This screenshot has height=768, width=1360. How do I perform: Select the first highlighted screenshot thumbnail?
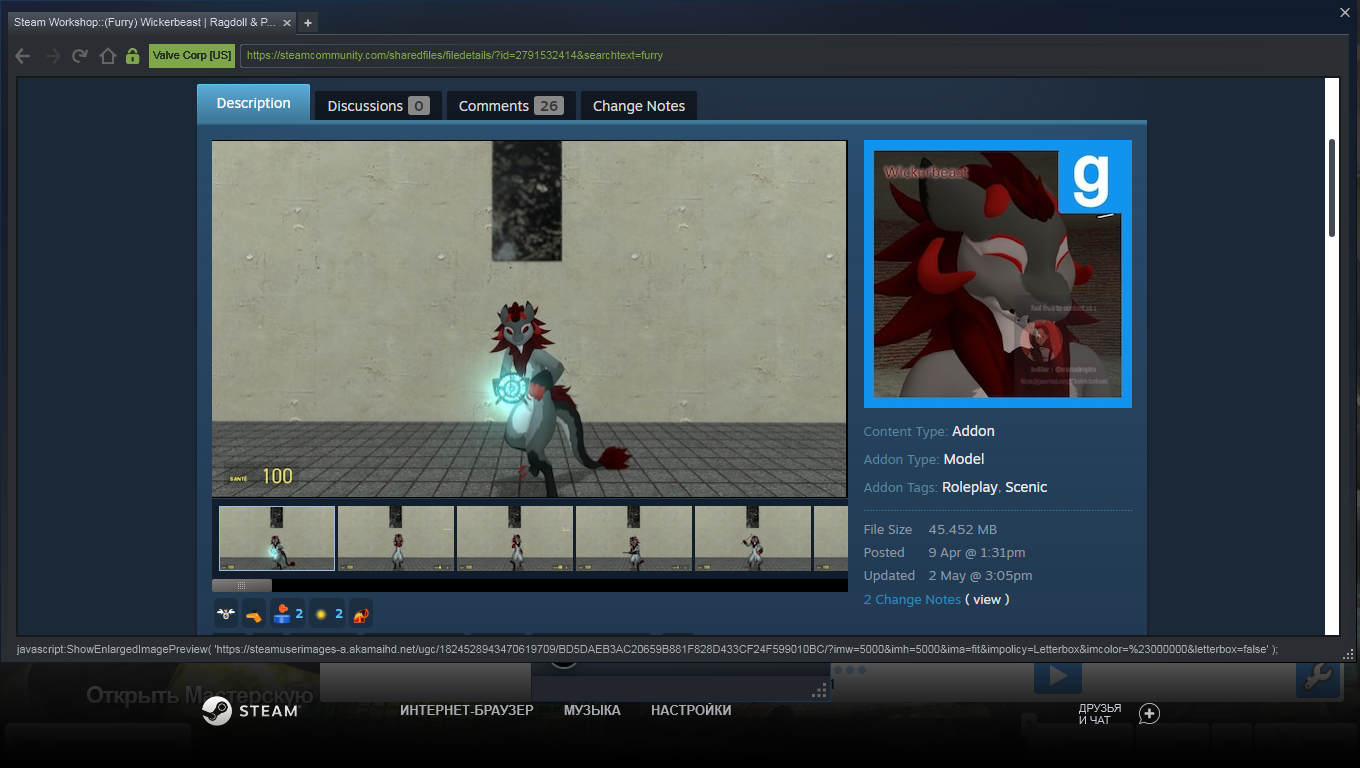coord(277,538)
